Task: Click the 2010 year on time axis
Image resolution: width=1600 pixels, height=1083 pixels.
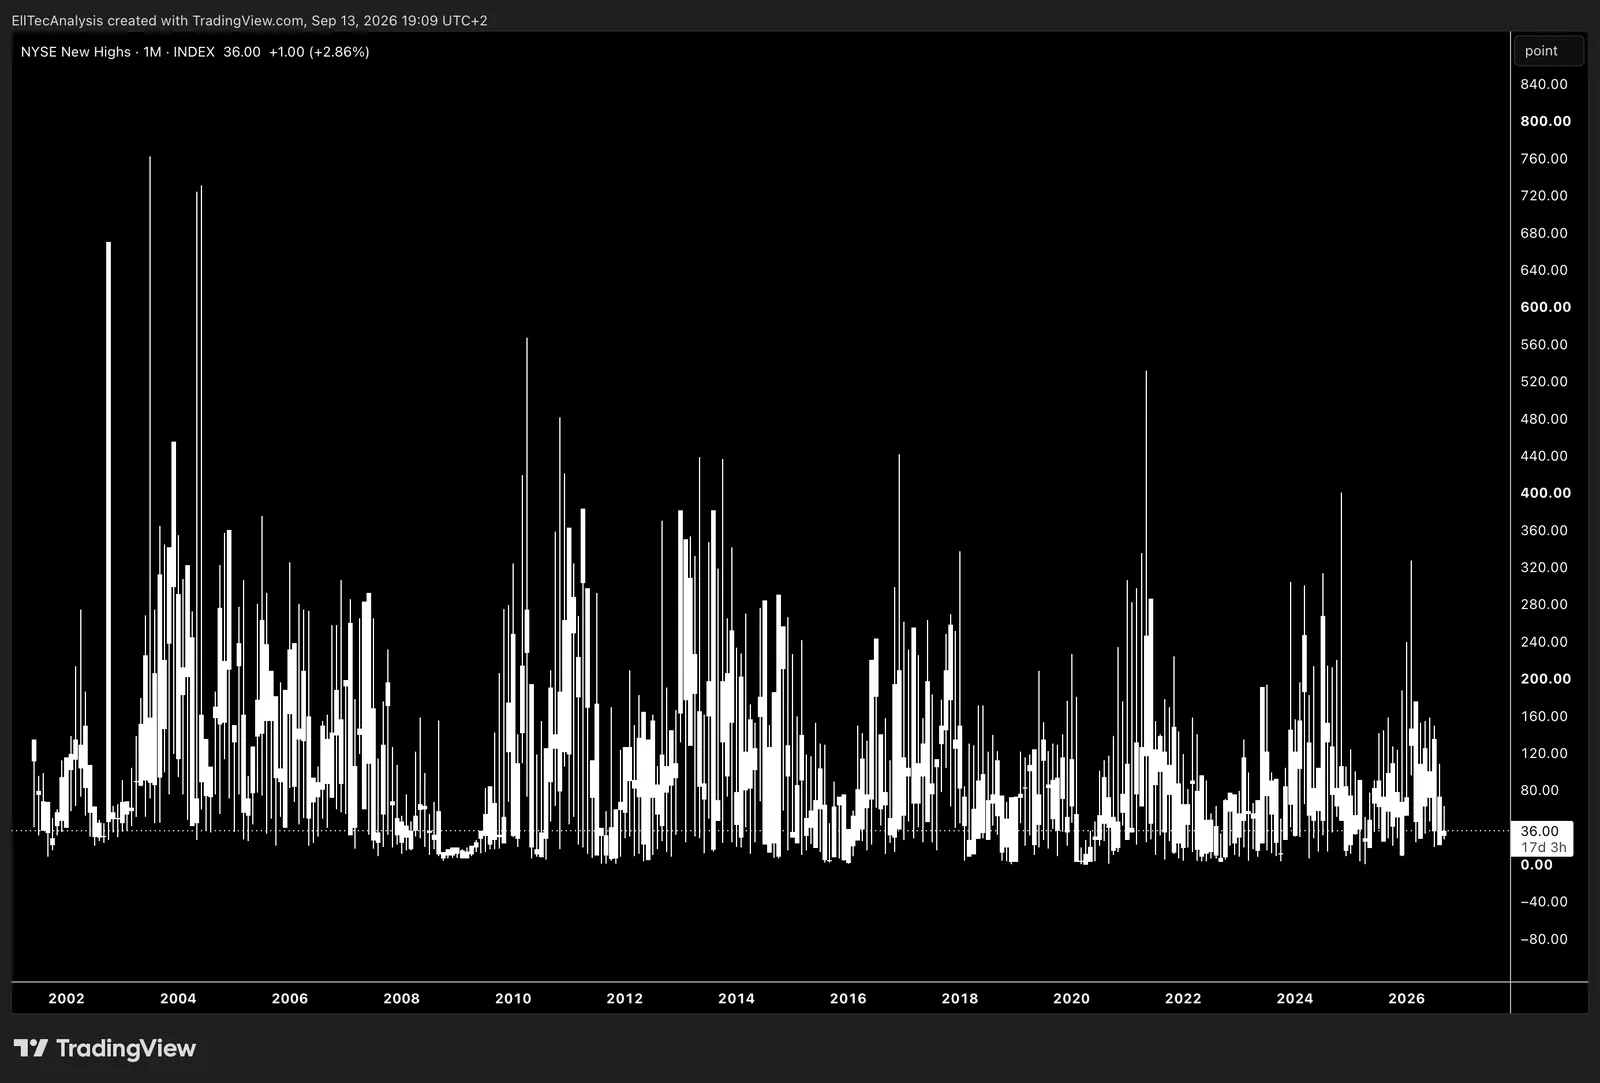Action: click(x=513, y=998)
